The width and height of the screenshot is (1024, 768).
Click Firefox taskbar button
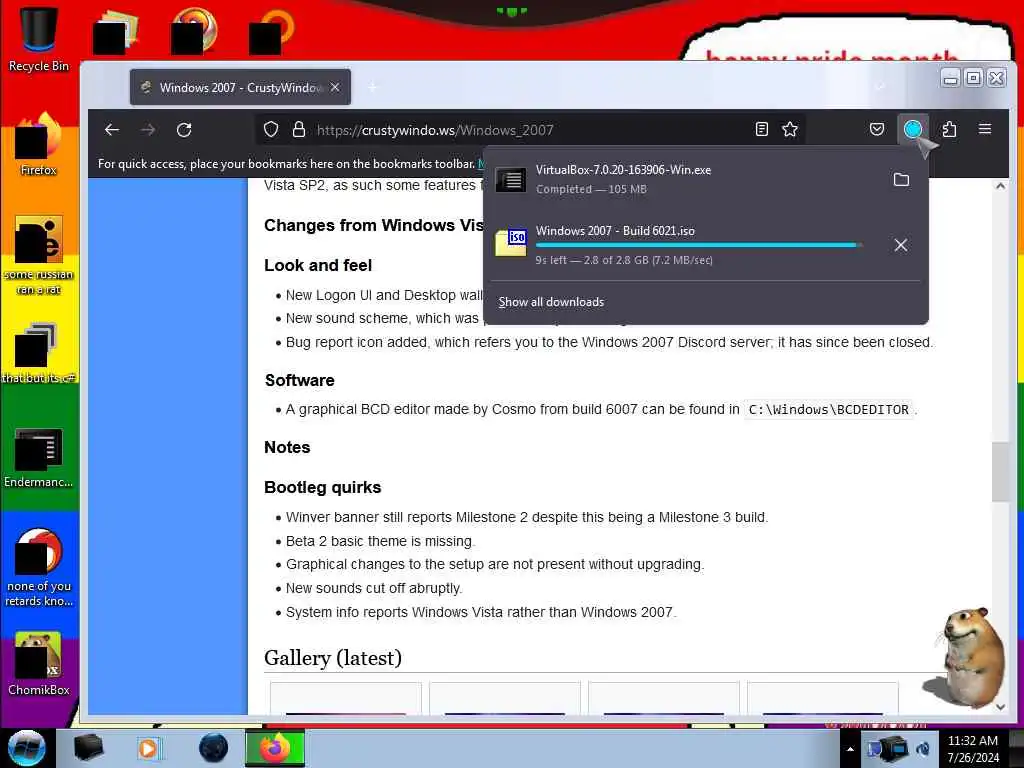pyautogui.click(x=275, y=748)
